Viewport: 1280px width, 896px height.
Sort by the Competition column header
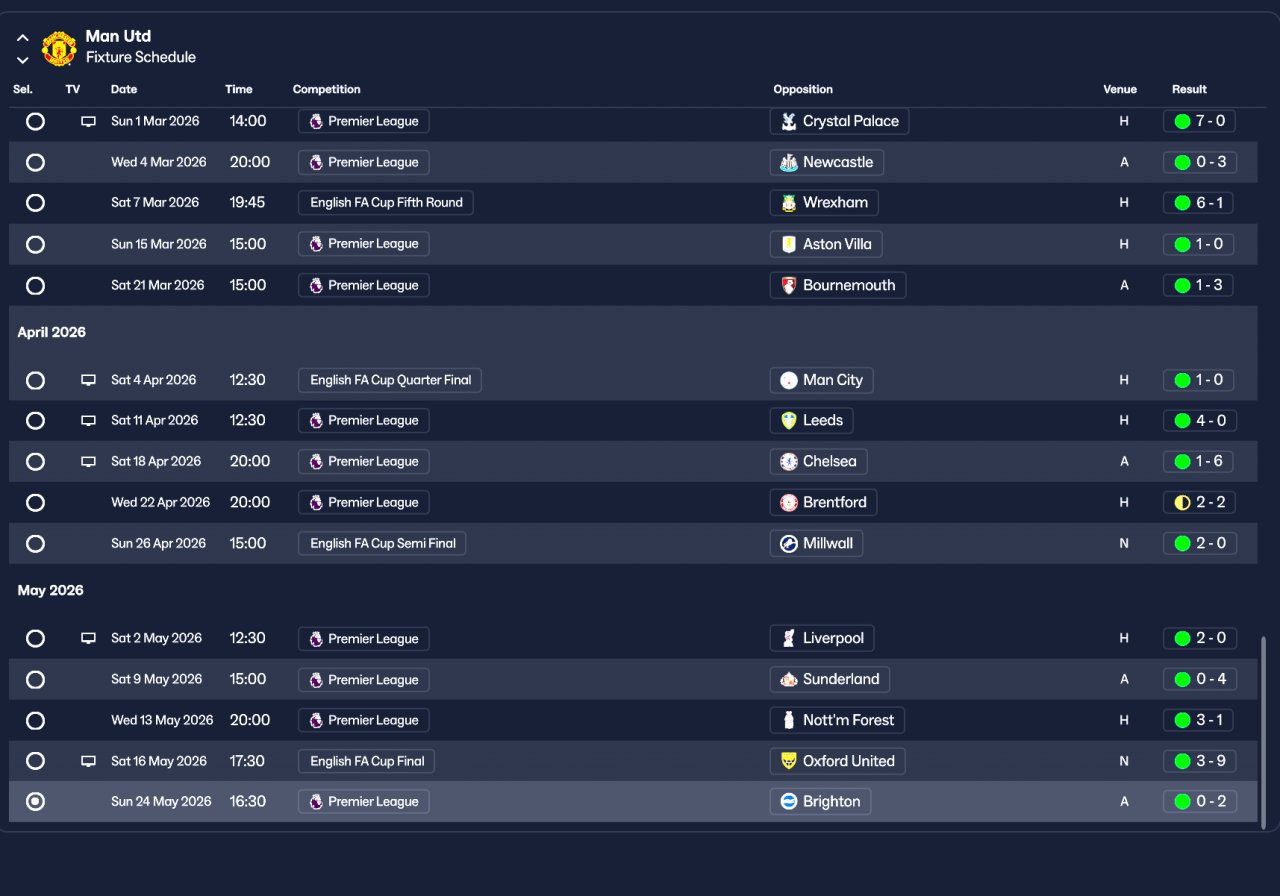[327, 89]
